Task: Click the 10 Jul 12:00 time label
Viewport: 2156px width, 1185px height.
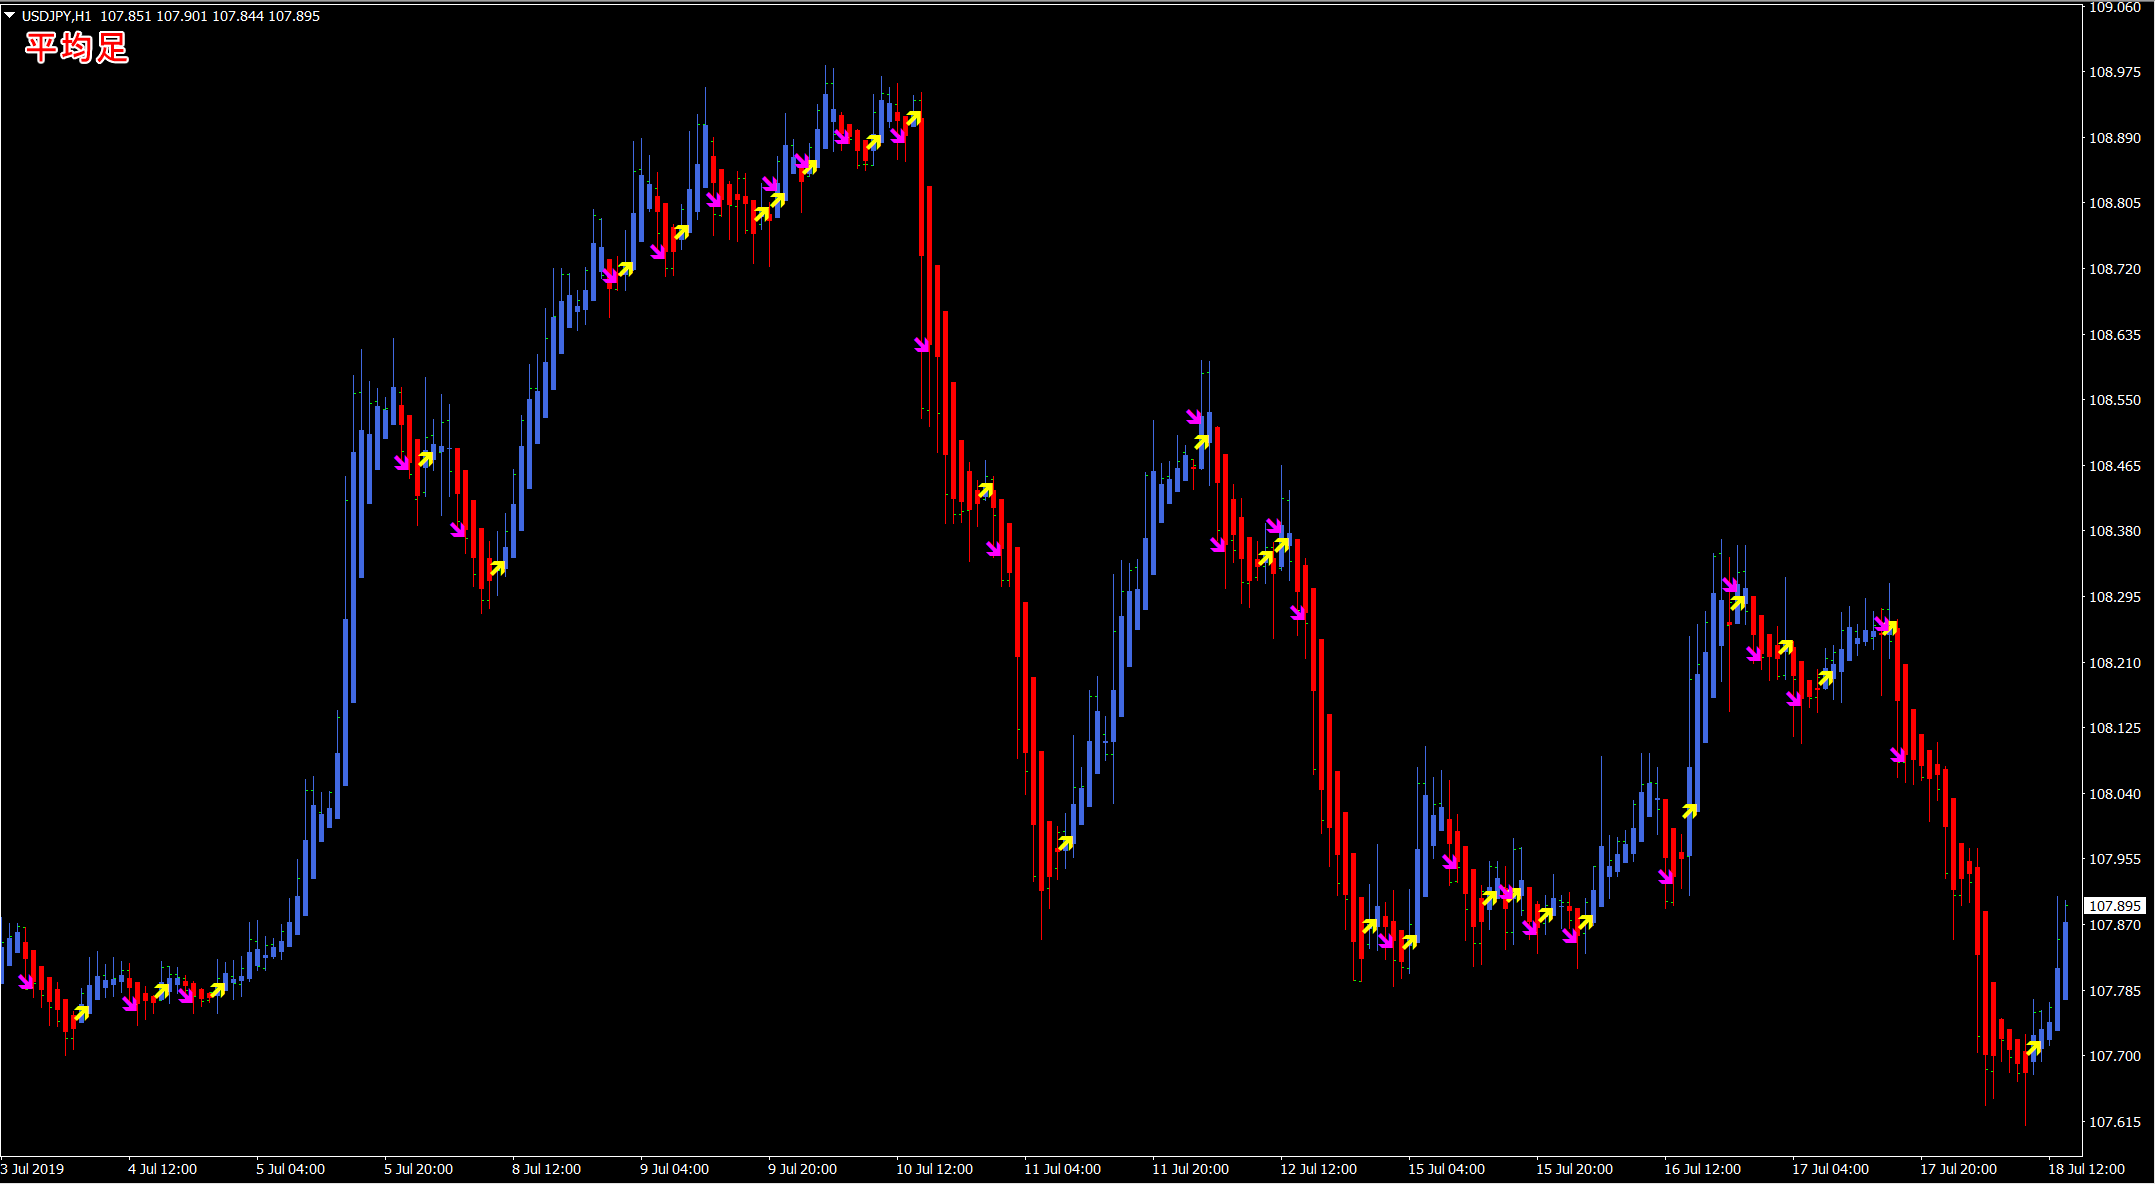Action: 934,1169
